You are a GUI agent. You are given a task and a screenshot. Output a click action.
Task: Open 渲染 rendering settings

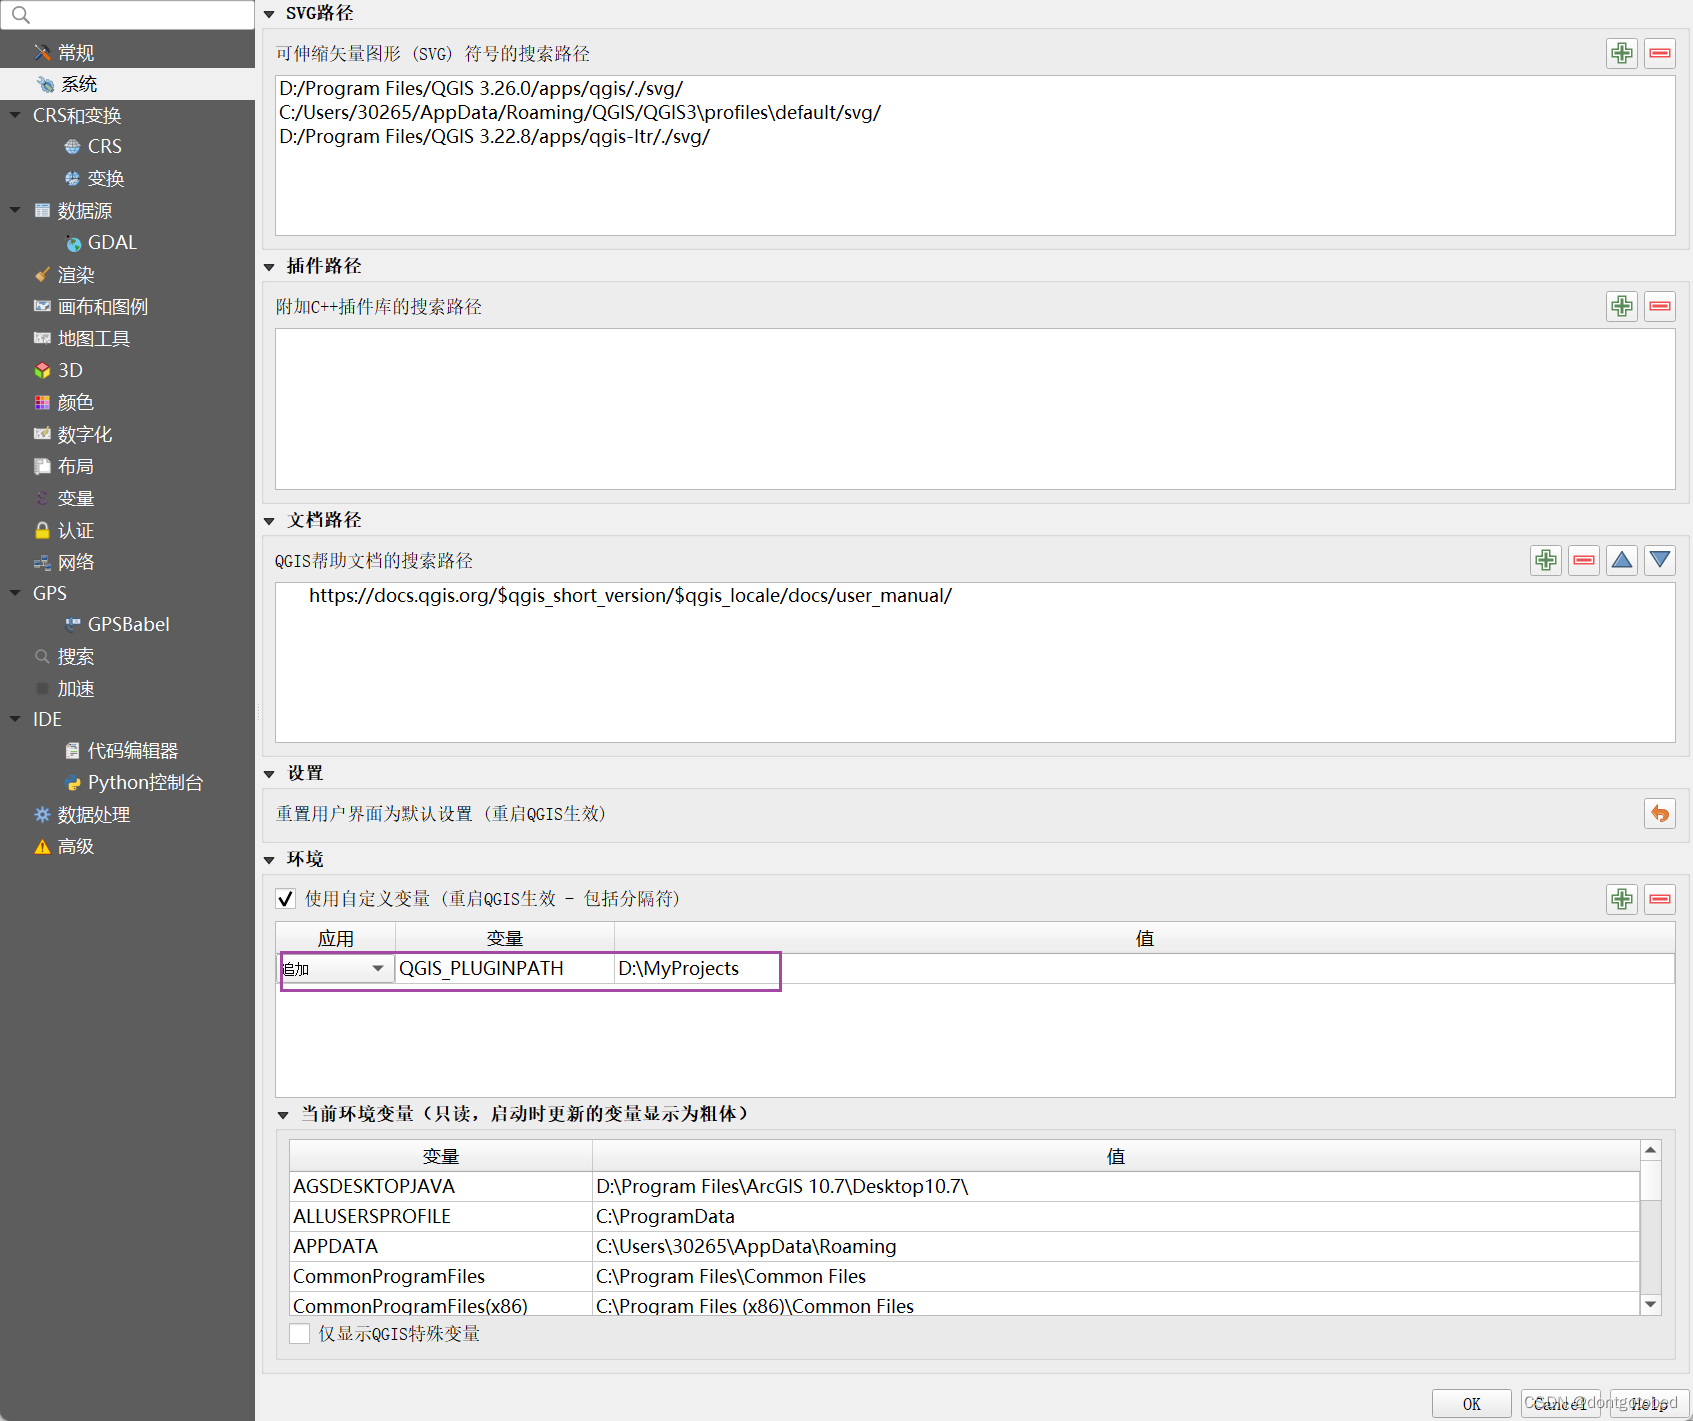(x=76, y=274)
